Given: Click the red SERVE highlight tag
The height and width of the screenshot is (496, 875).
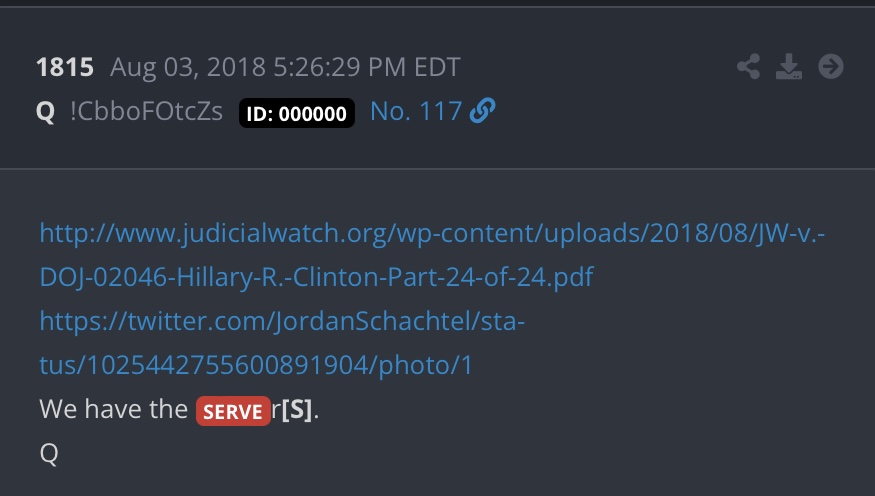Looking at the screenshot, I should point(233,411).
